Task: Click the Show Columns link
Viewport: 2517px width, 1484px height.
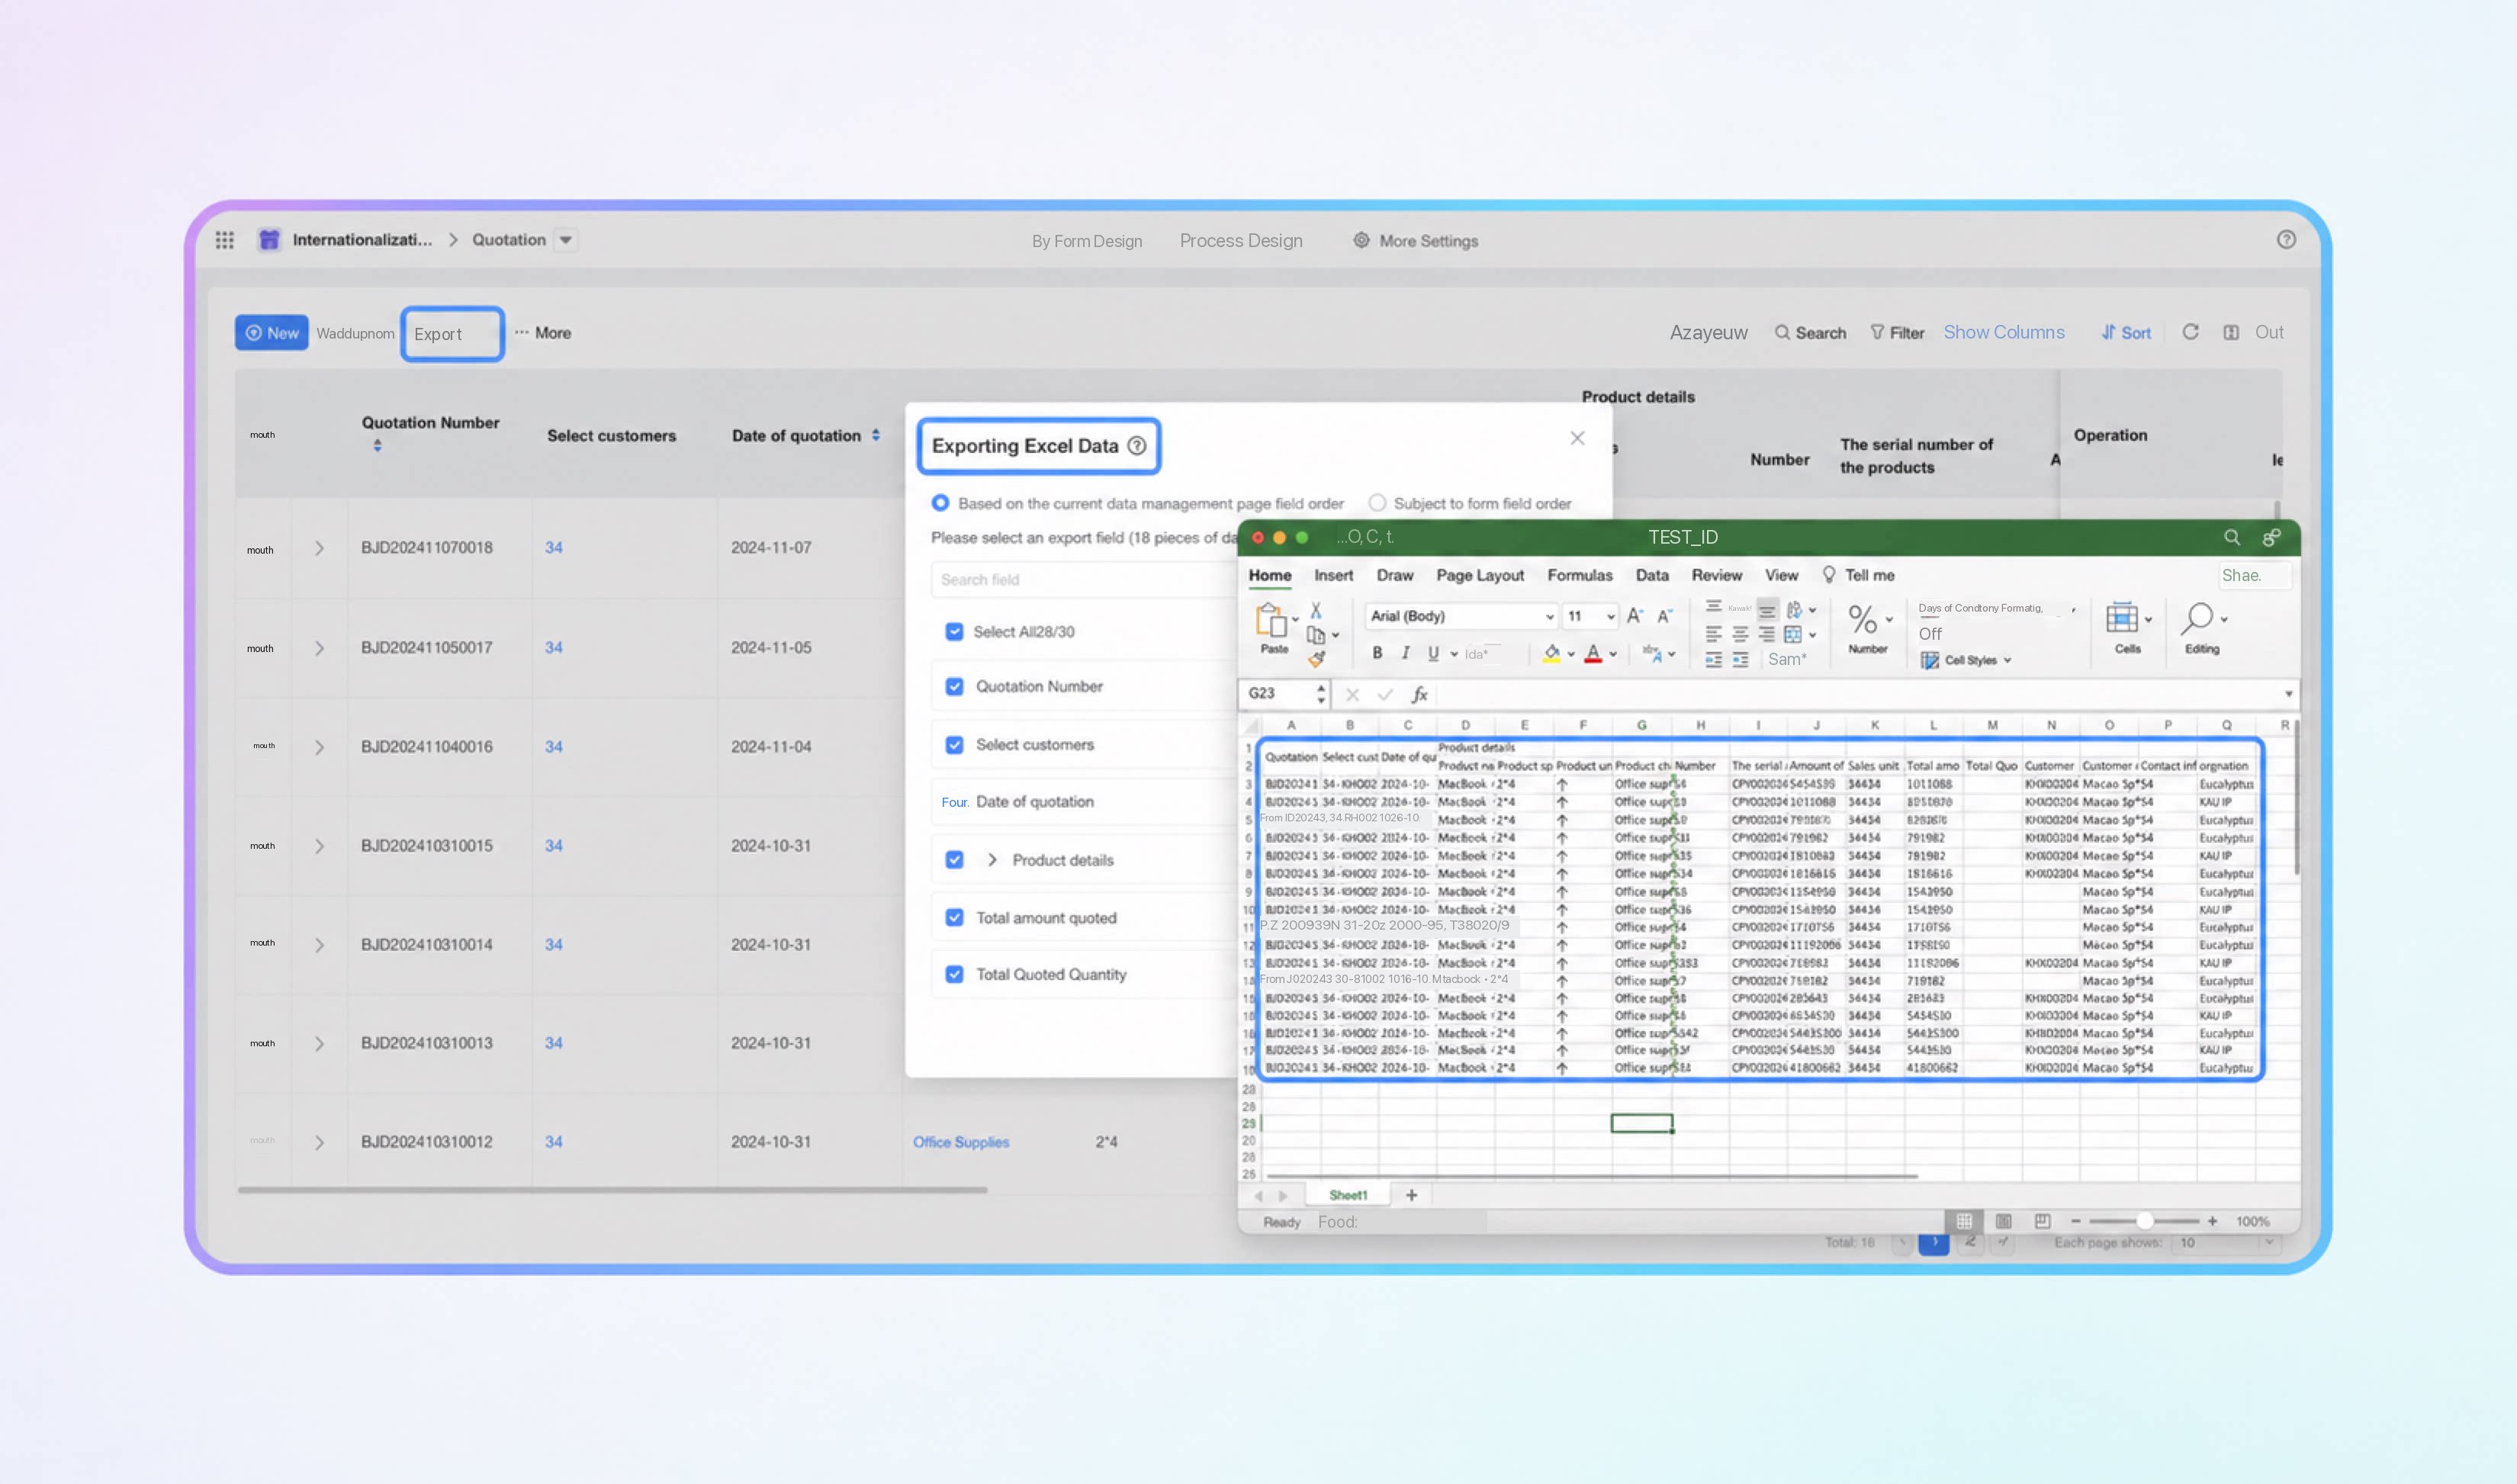Action: (2003, 332)
